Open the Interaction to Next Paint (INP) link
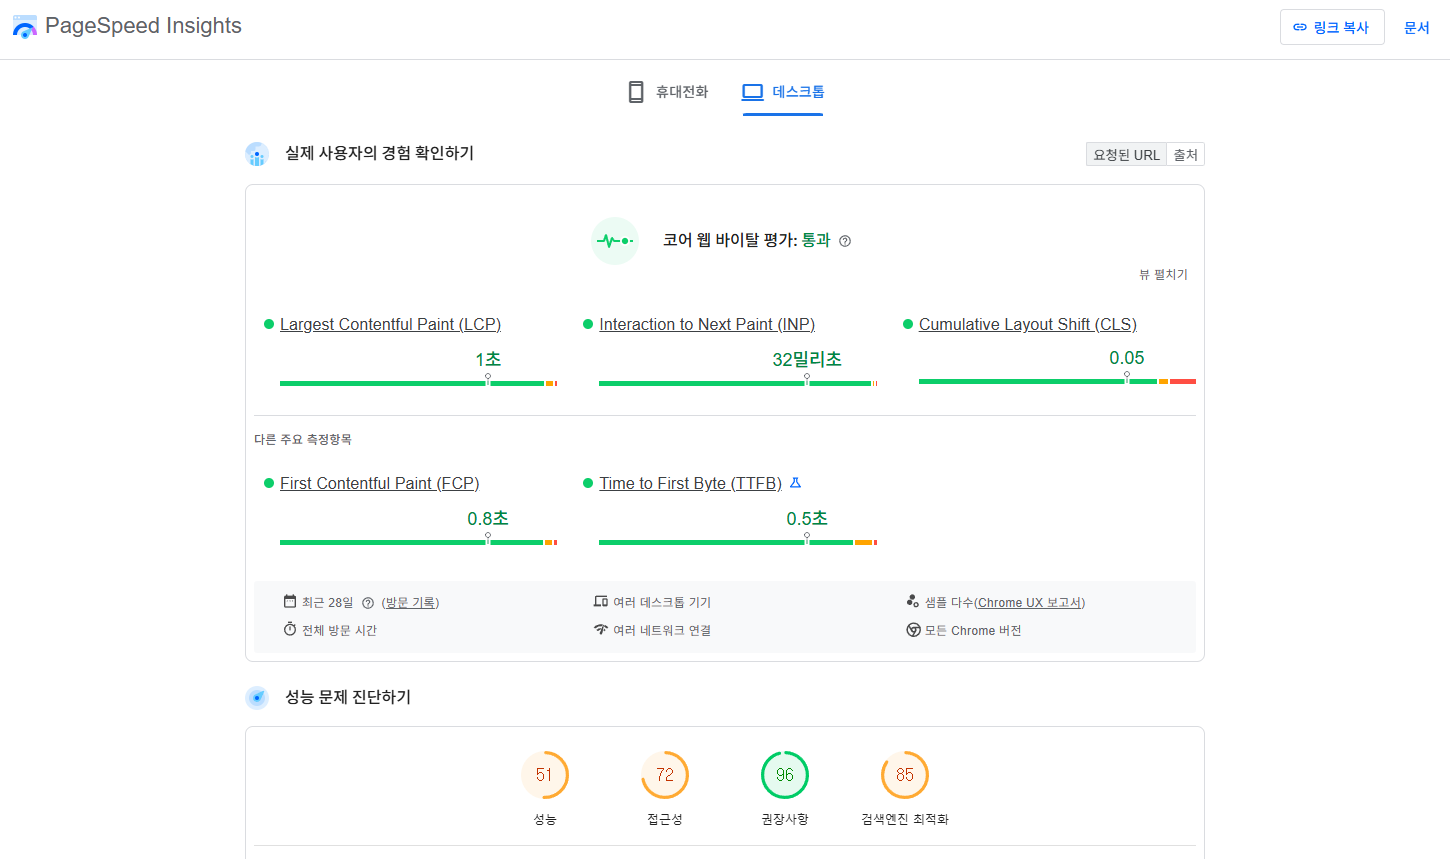This screenshot has width=1450, height=859. point(707,324)
